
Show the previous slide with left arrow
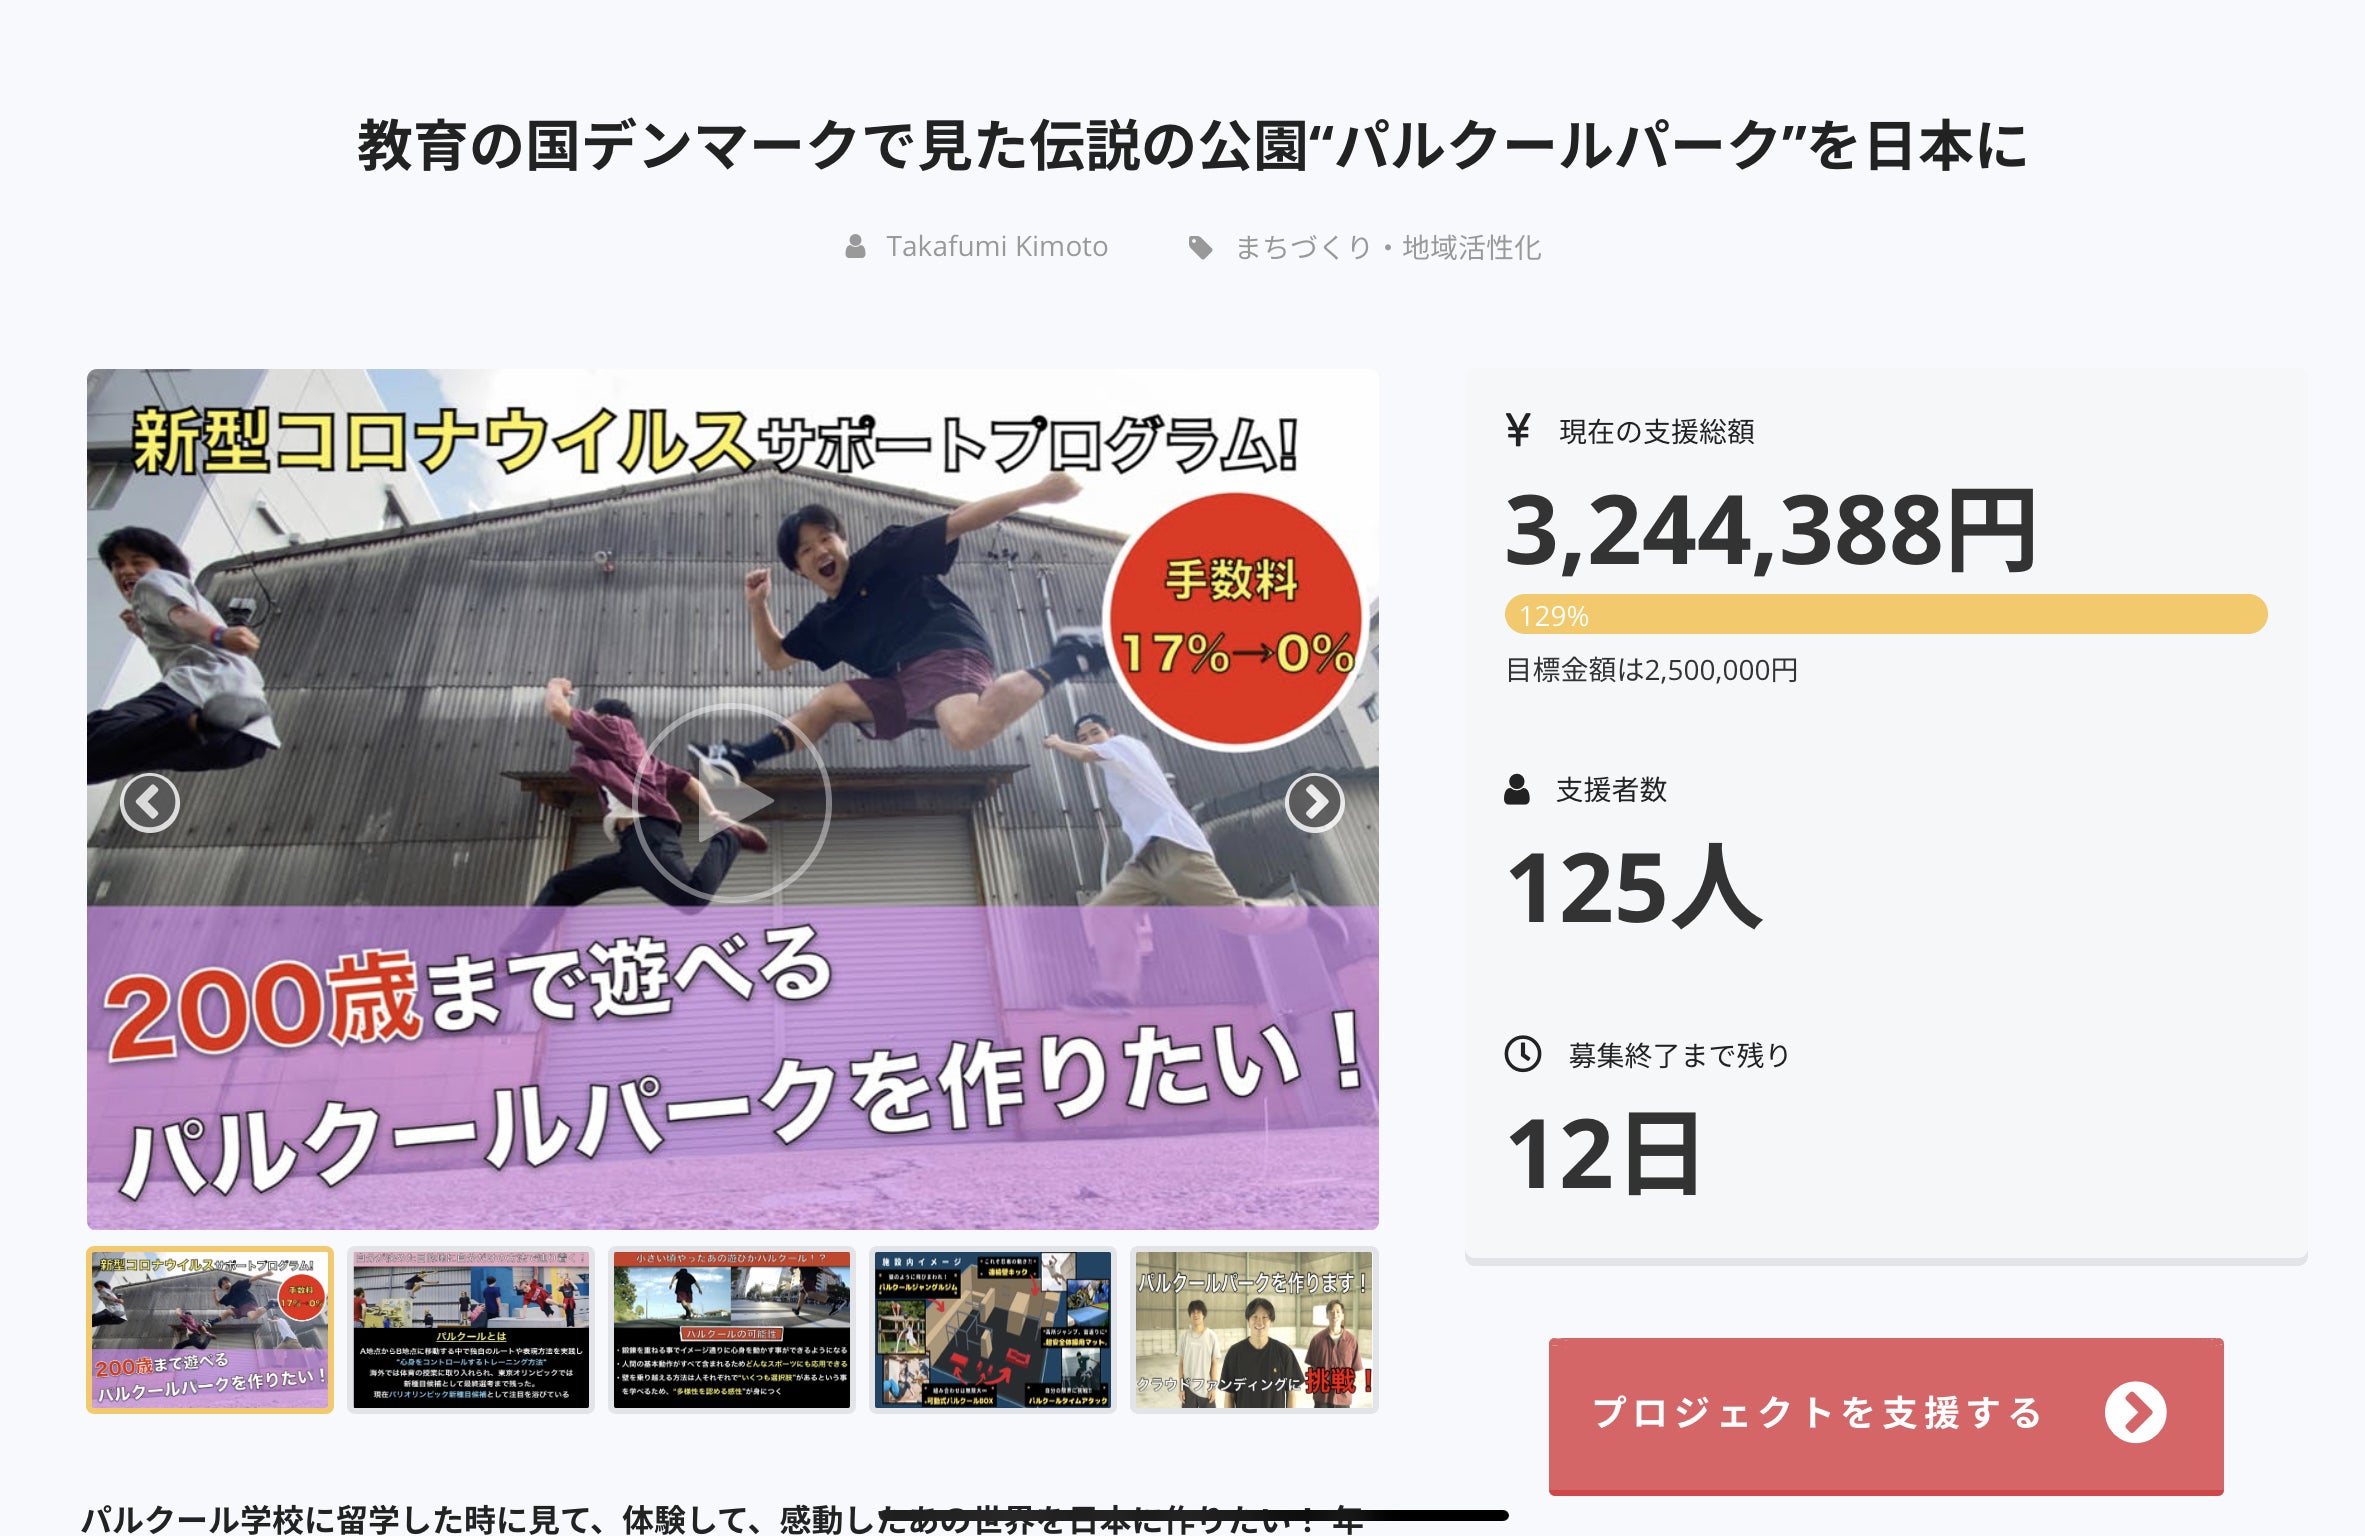coord(150,802)
